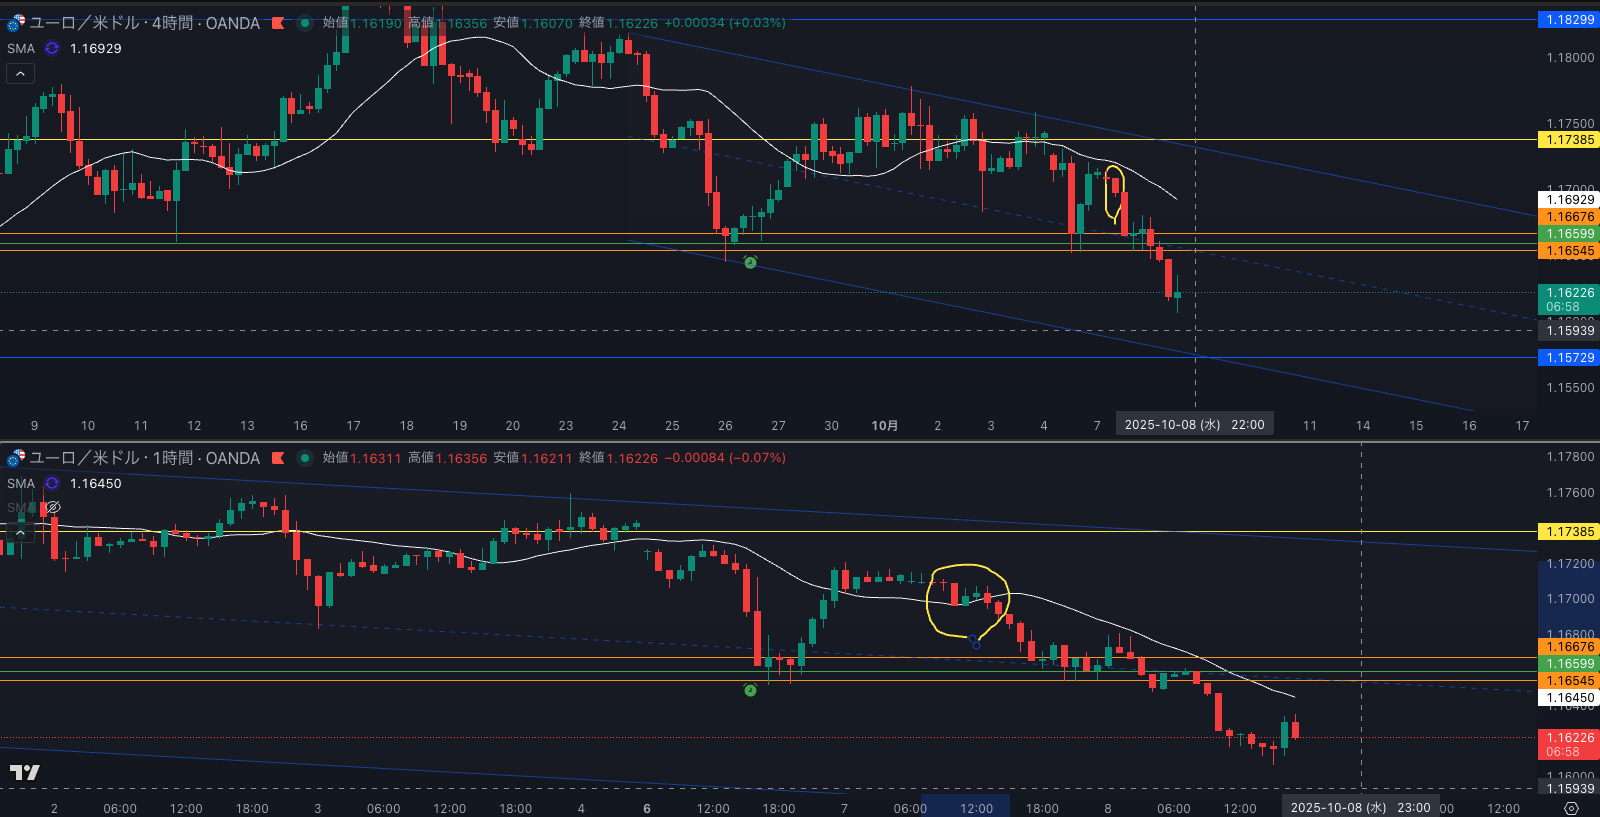The width and height of the screenshot is (1600, 817).
Task: Click the purple SMA refresh icon on 1-hour chart
Action: [52, 483]
